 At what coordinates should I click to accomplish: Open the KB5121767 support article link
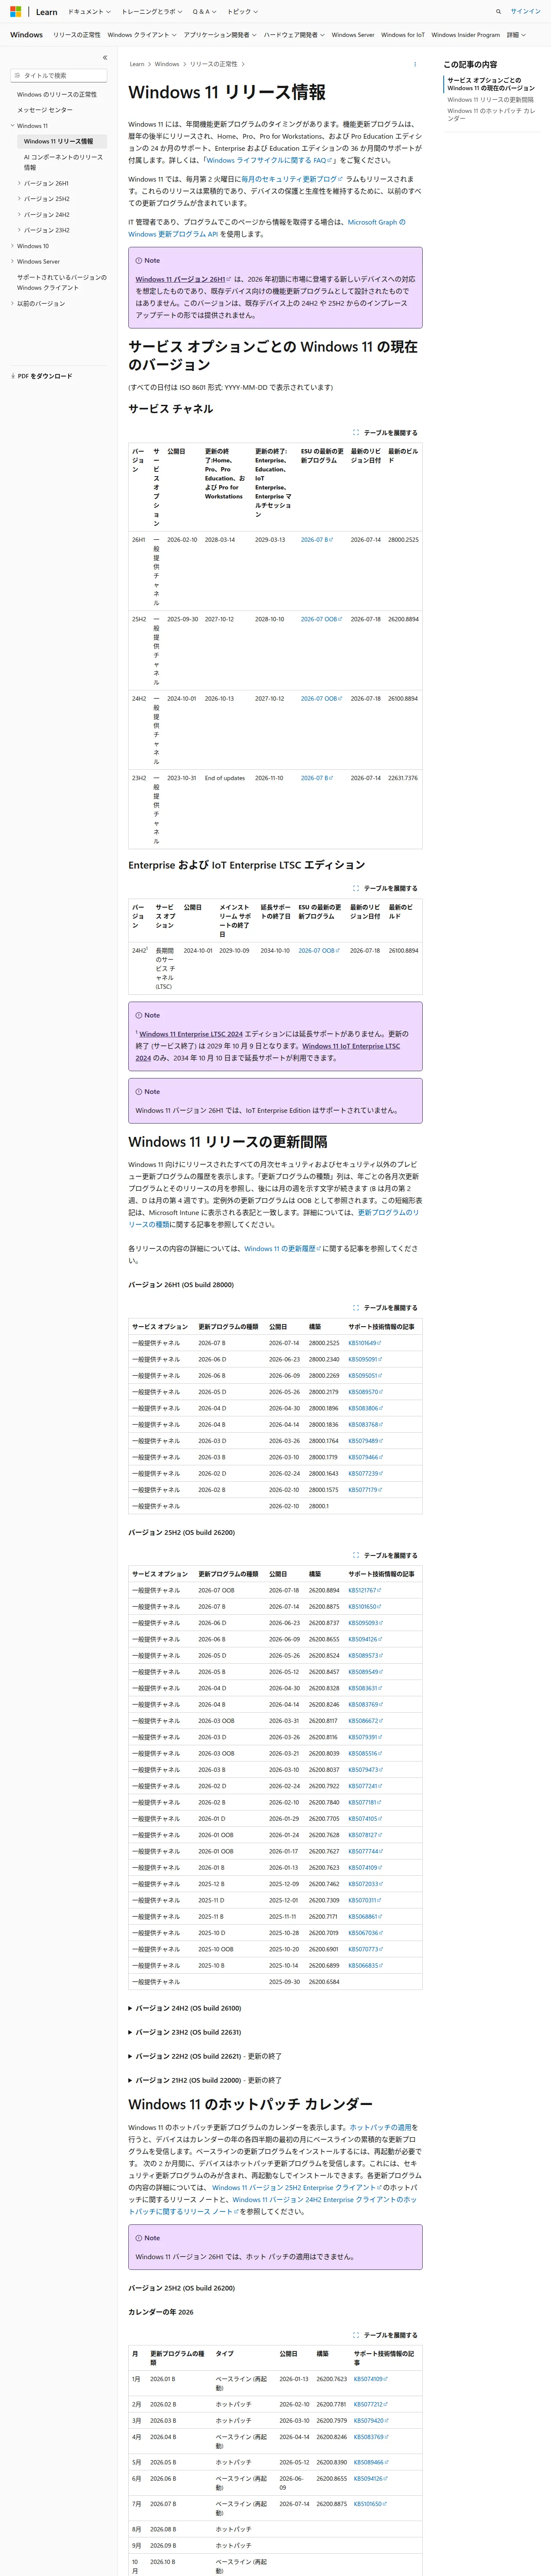click(365, 1590)
